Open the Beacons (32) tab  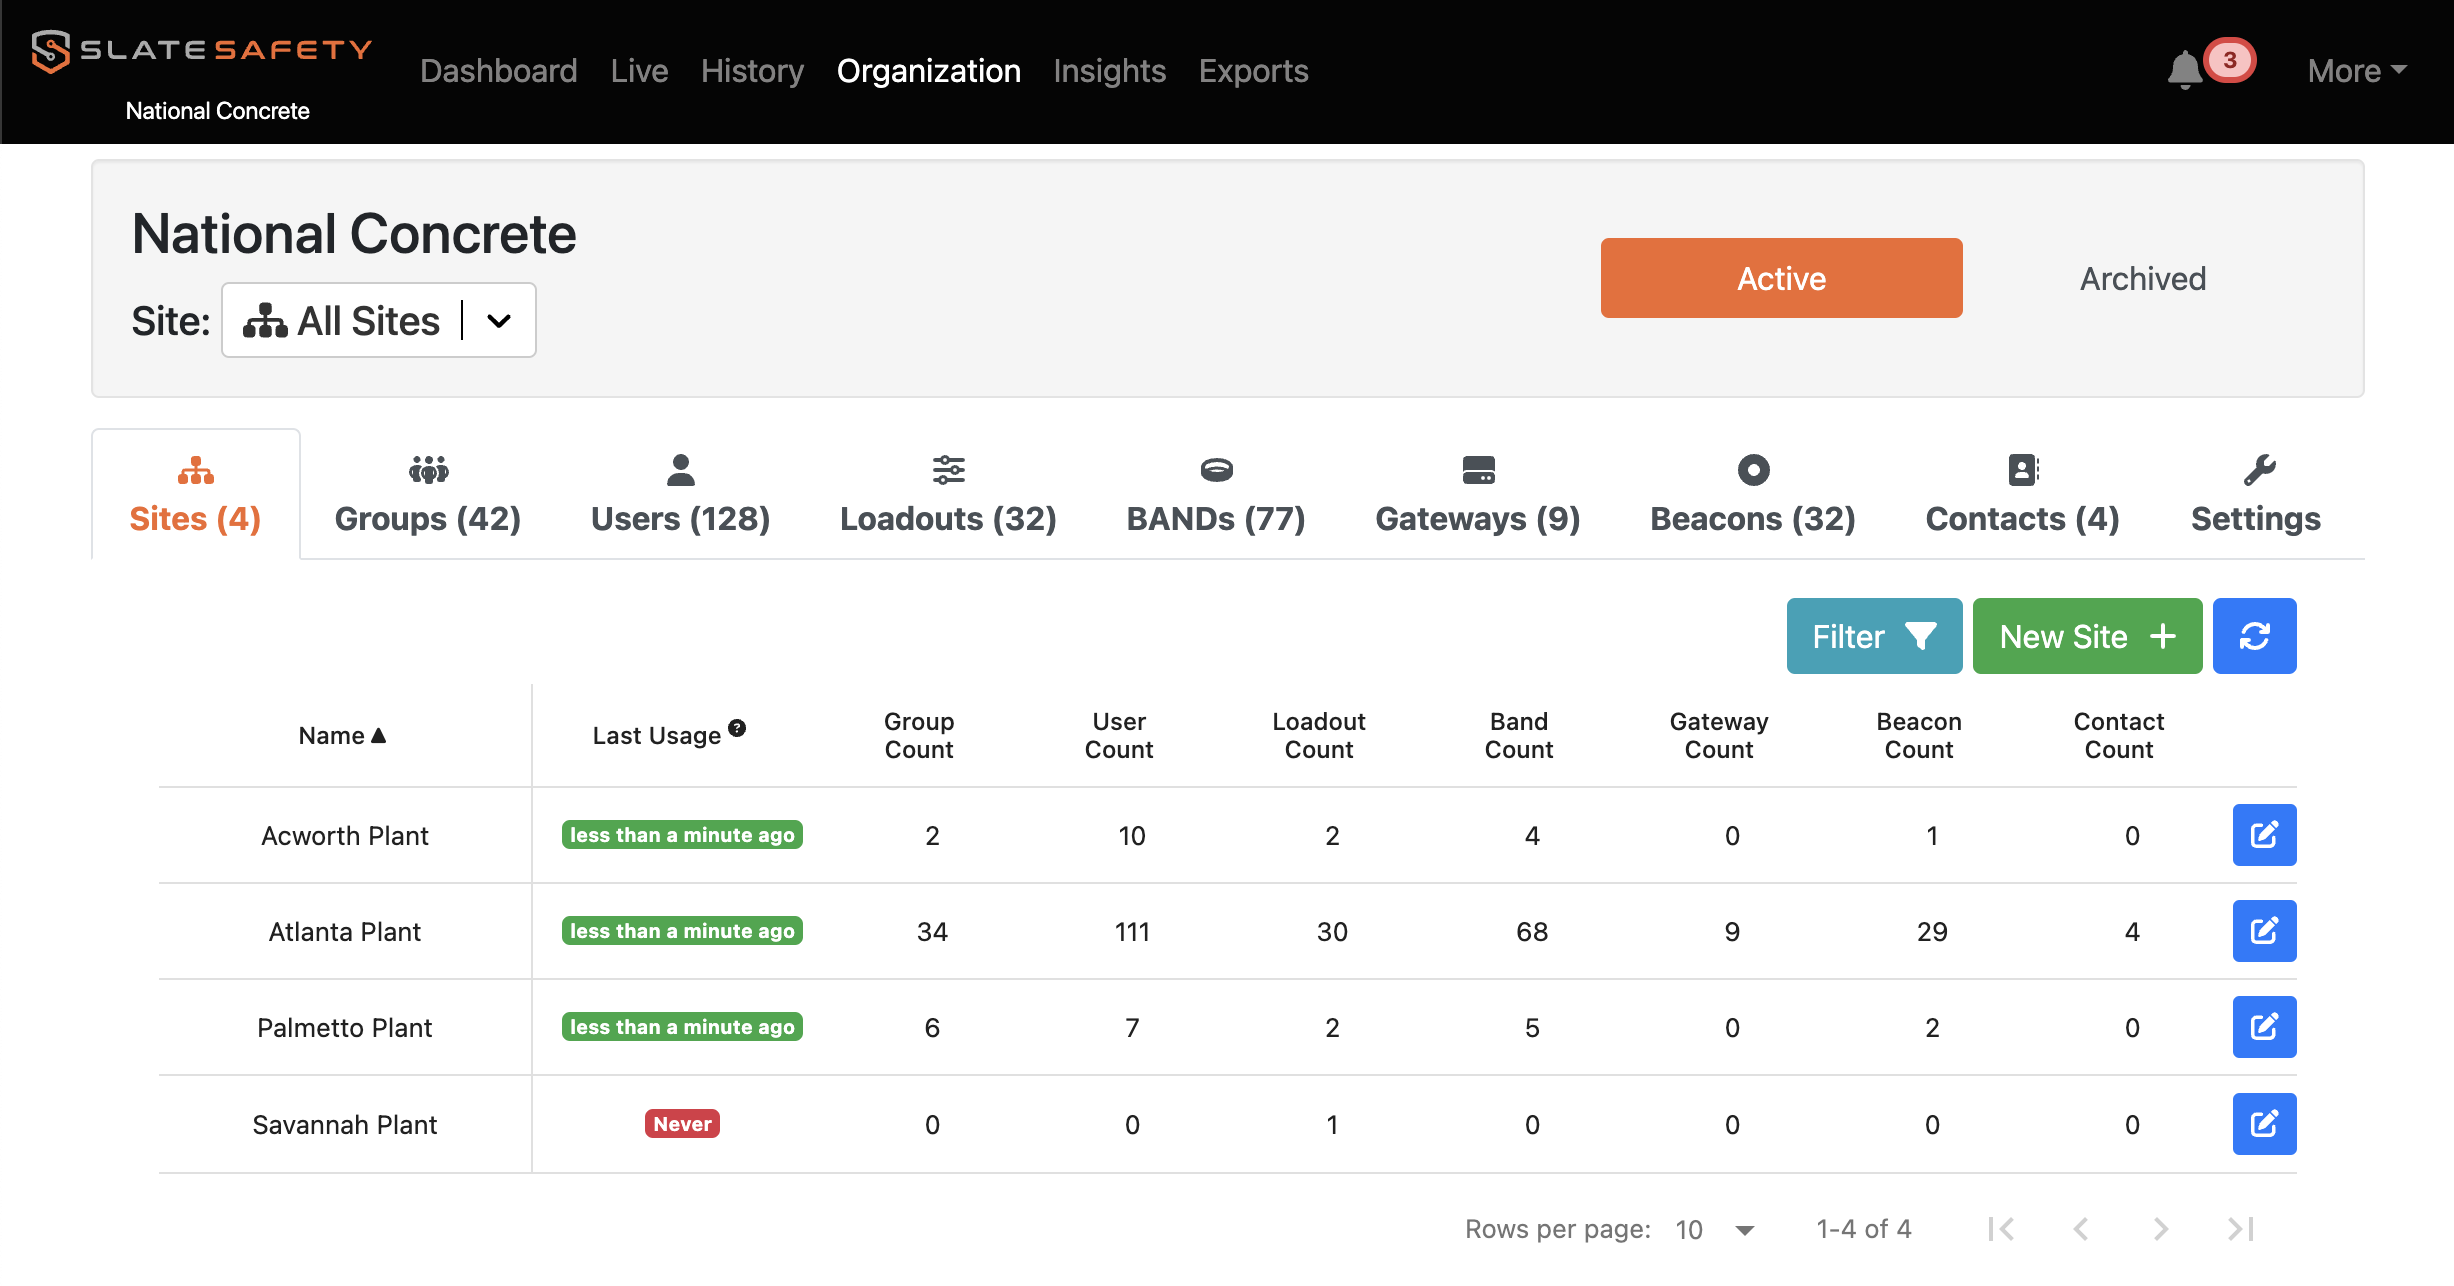coord(1753,495)
